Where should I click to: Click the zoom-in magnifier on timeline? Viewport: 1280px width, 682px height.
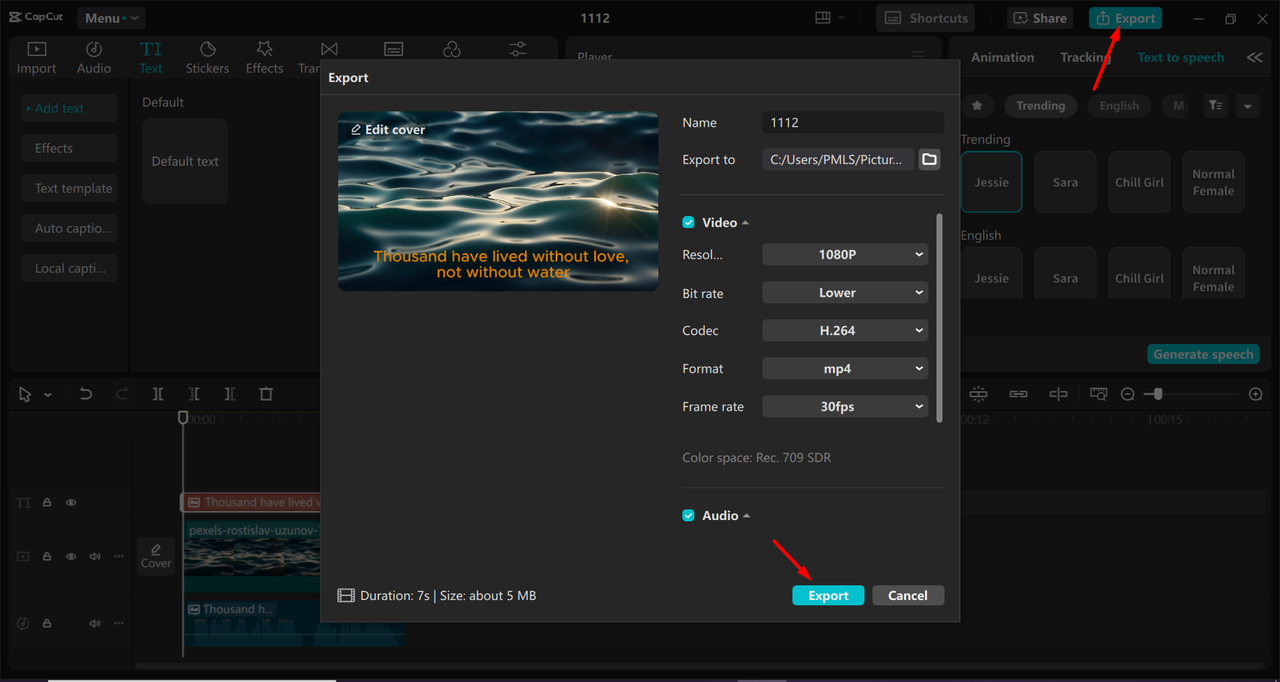tap(1256, 394)
